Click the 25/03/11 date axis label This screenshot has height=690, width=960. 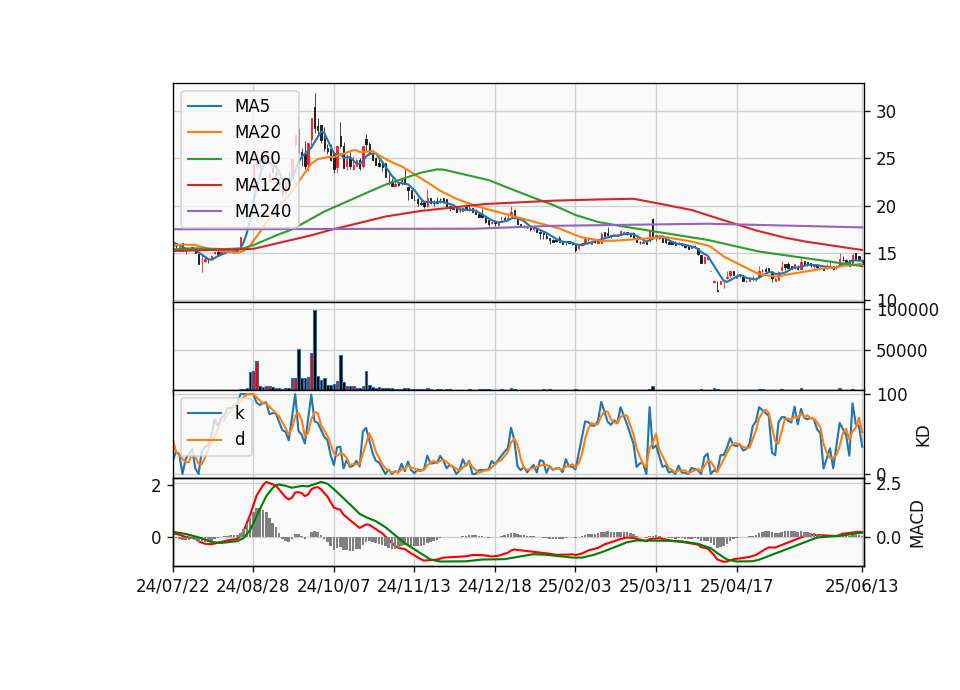pyautogui.click(x=656, y=586)
